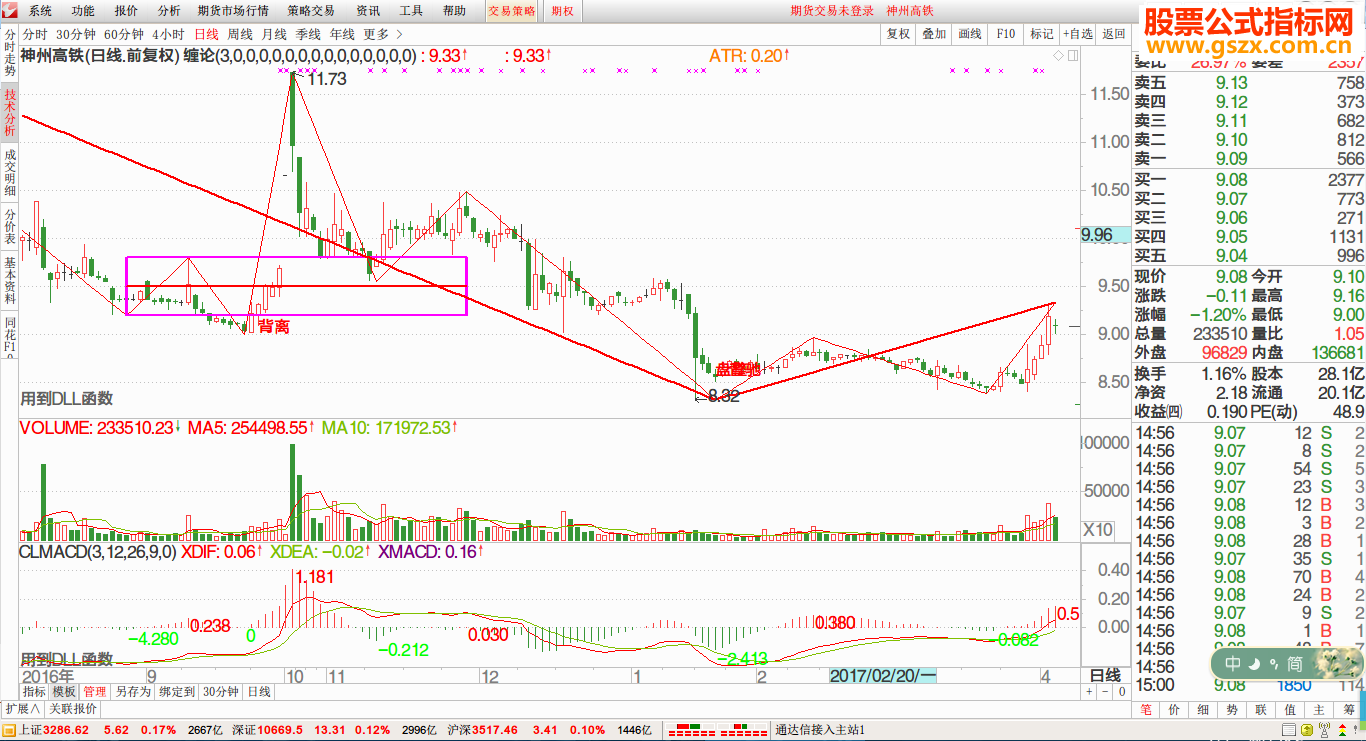Switch chart to 4小时 period
This screenshot has width=1366, height=741.
pyautogui.click(x=168, y=34)
